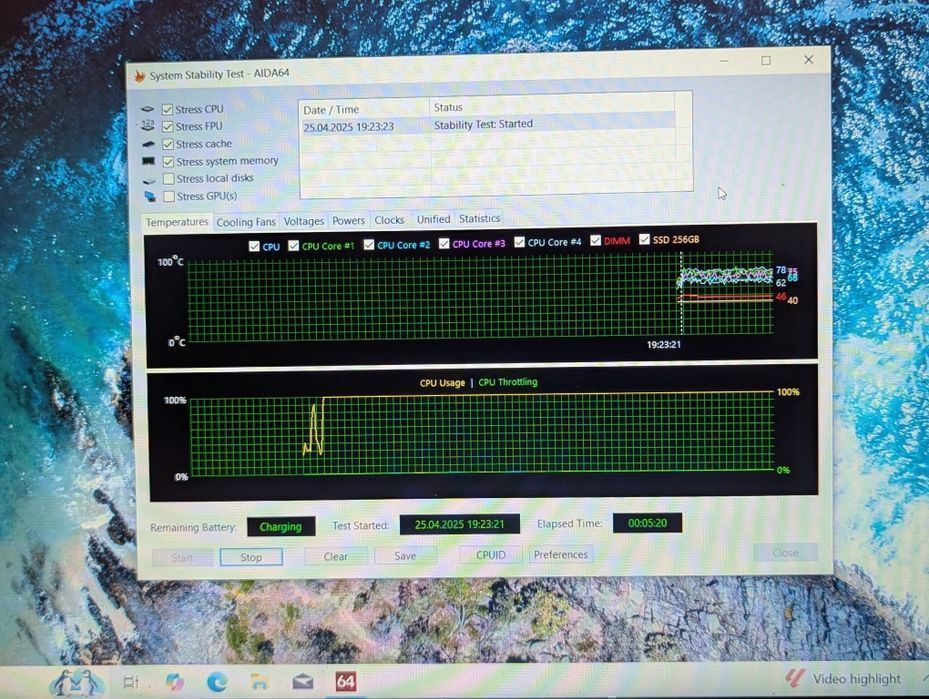The image size is (929, 699).
Task: Click the Video highlight tray icon
Action: coord(795,678)
